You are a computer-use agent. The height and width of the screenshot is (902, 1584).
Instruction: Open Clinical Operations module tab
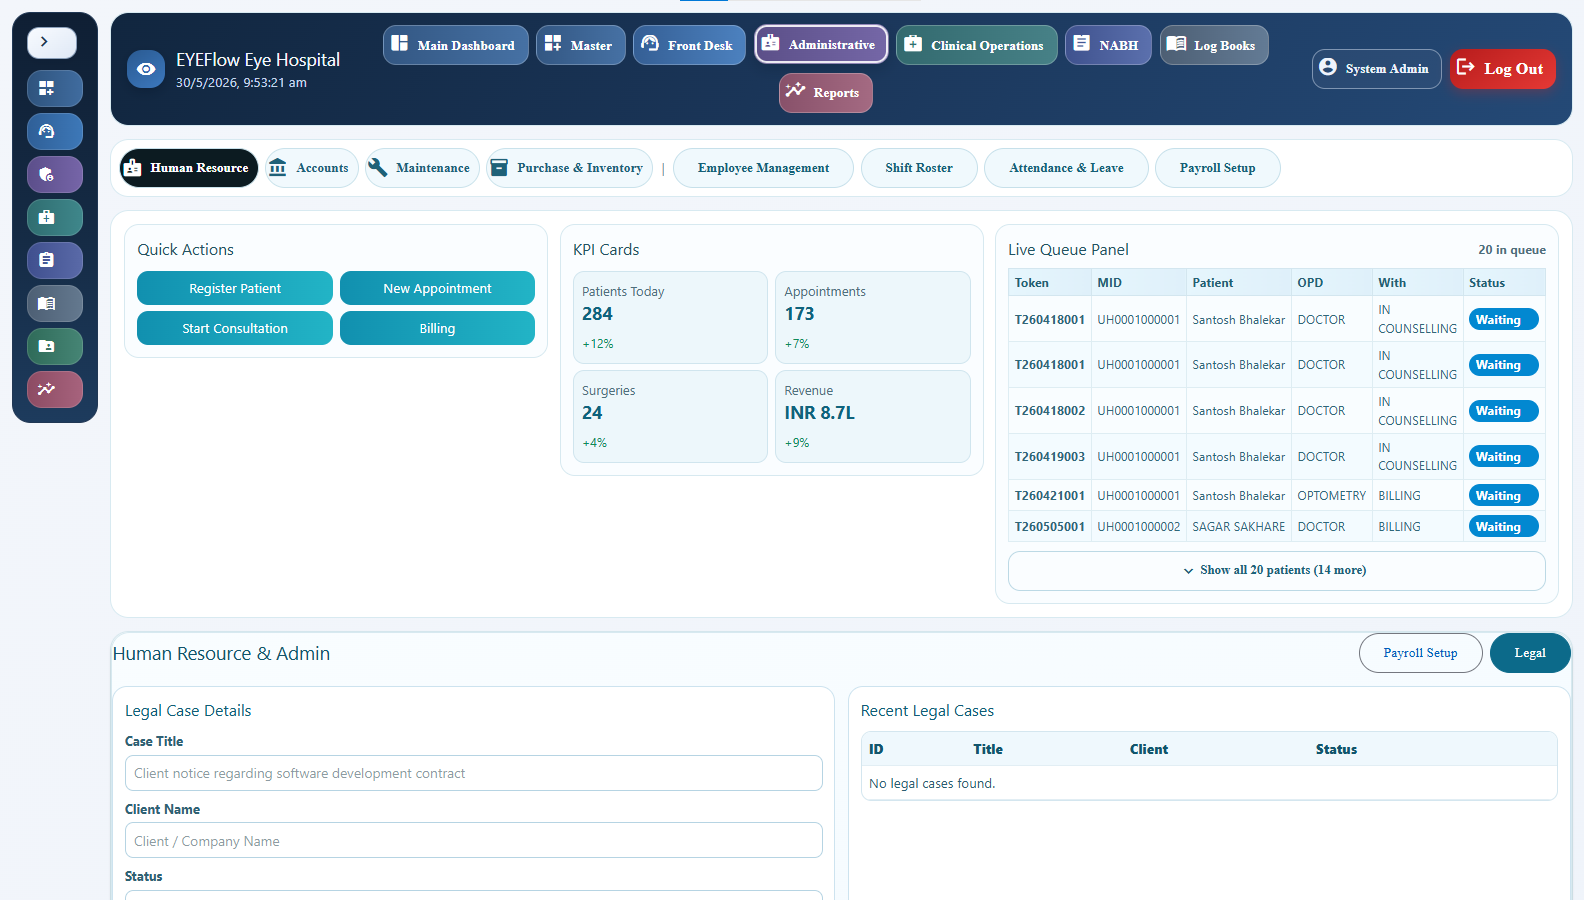pyautogui.click(x=976, y=45)
